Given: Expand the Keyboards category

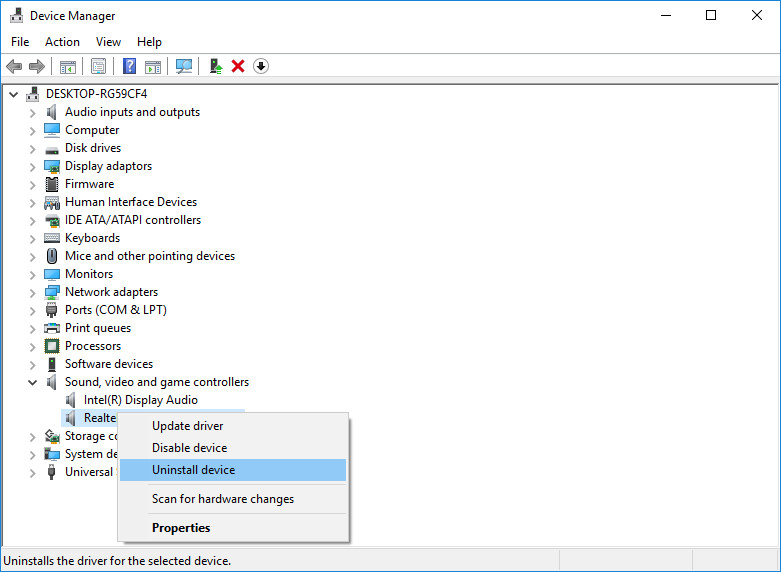Looking at the screenshot, I should [x=32, y=239].
